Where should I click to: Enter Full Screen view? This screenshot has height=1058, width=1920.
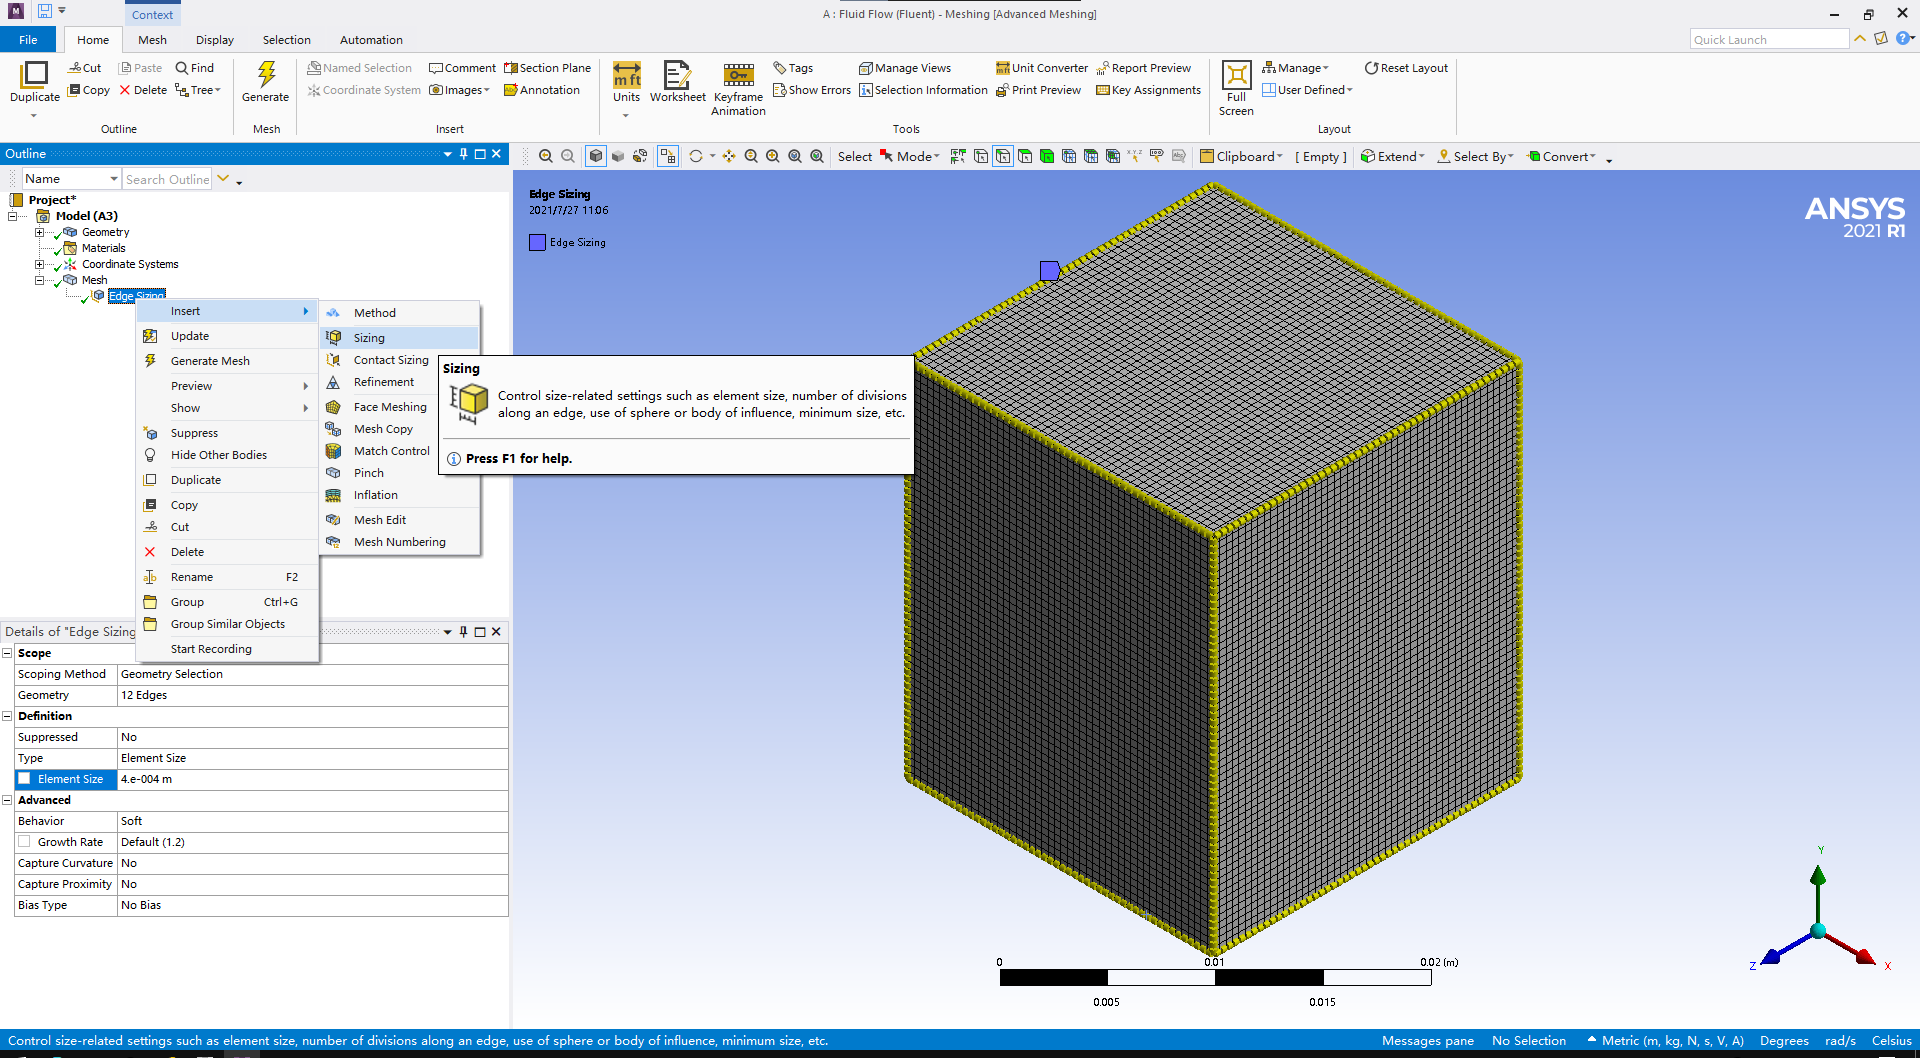1236,88
